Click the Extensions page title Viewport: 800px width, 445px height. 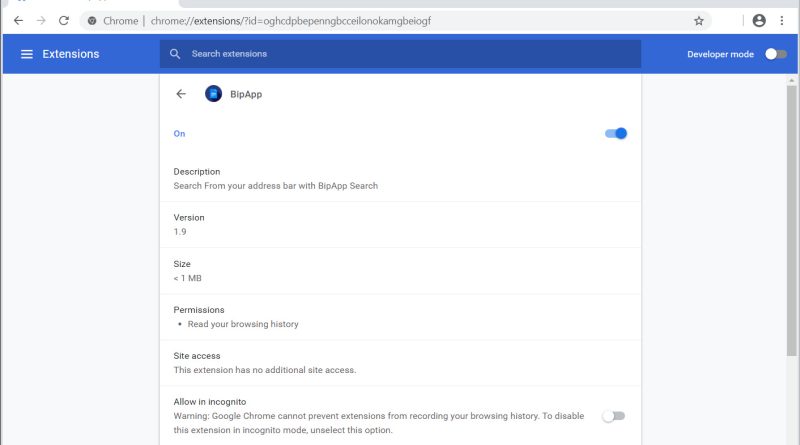[x=70, y=54]
